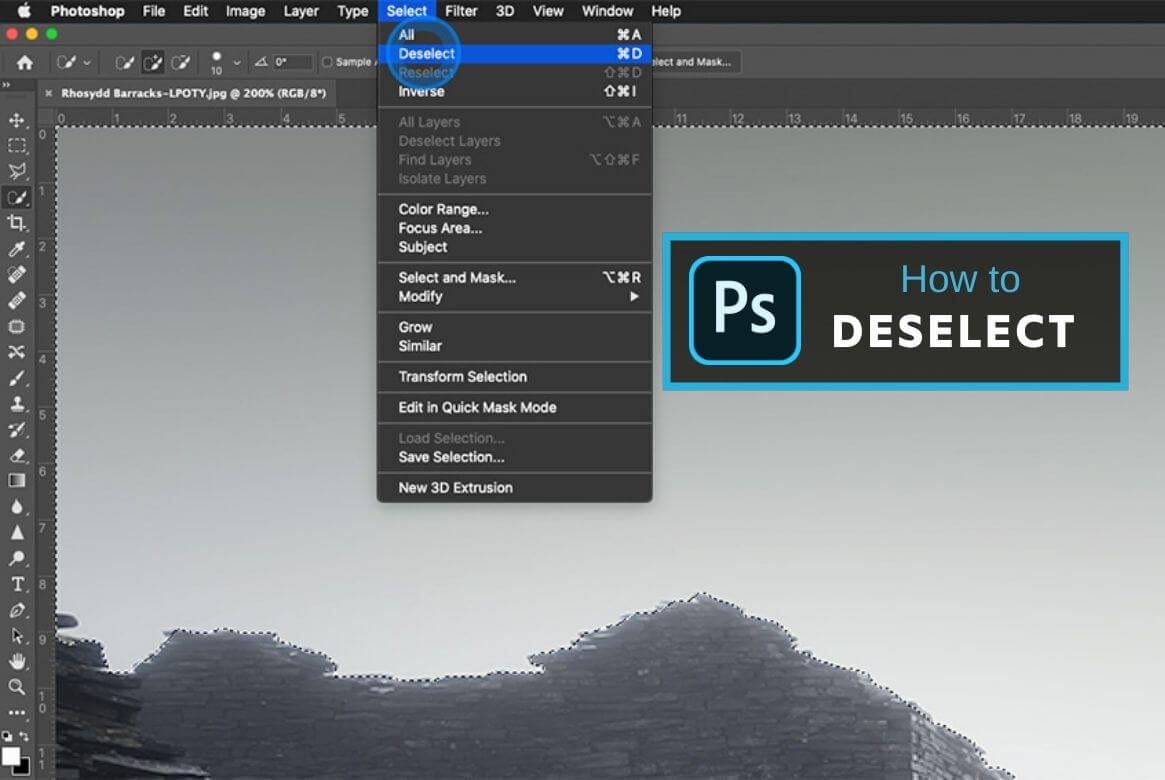Viewport: 1165px width, 780px height.
Task: Close the Rhosydd Barracks-LPOTY.jpg tab
Action: coord(48,94)
